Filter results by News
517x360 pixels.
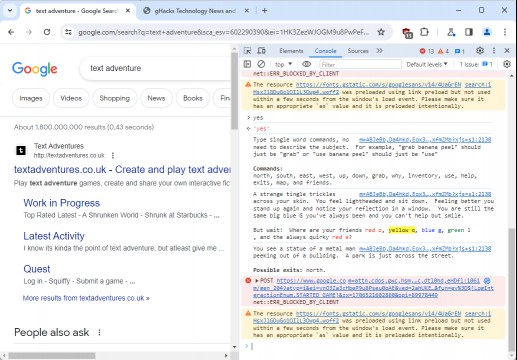[156, 98]
